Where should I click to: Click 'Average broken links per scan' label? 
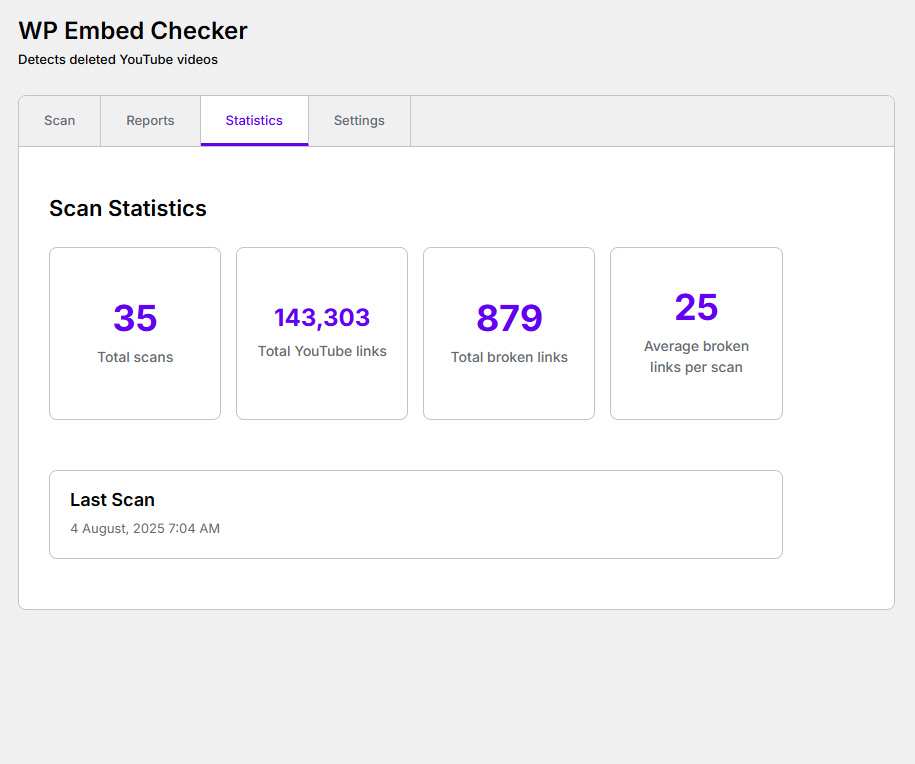tap(696, 357)
